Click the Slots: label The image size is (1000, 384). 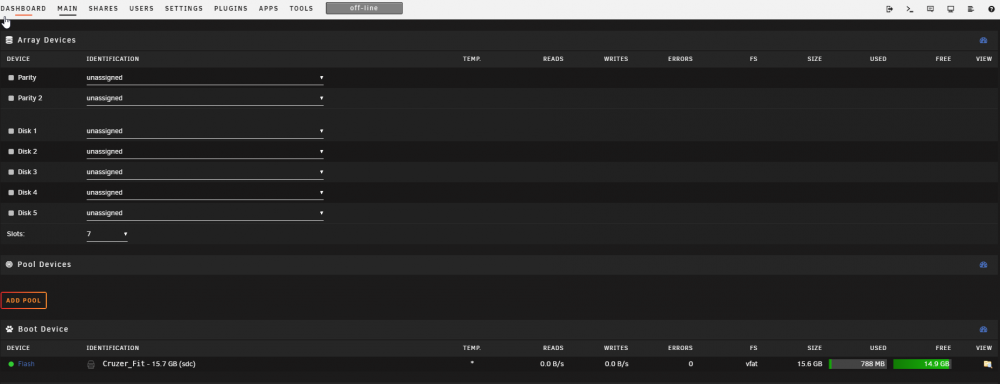(15, 234)
